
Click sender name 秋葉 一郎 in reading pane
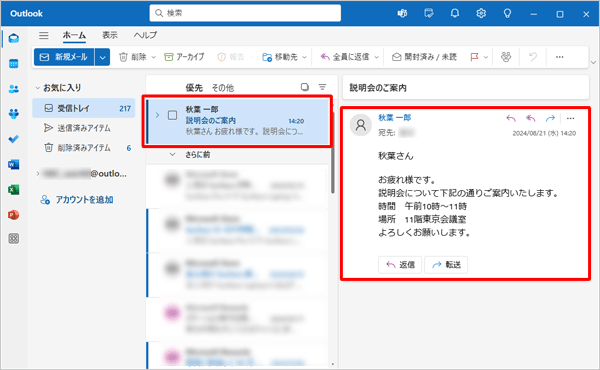[395, 118]
